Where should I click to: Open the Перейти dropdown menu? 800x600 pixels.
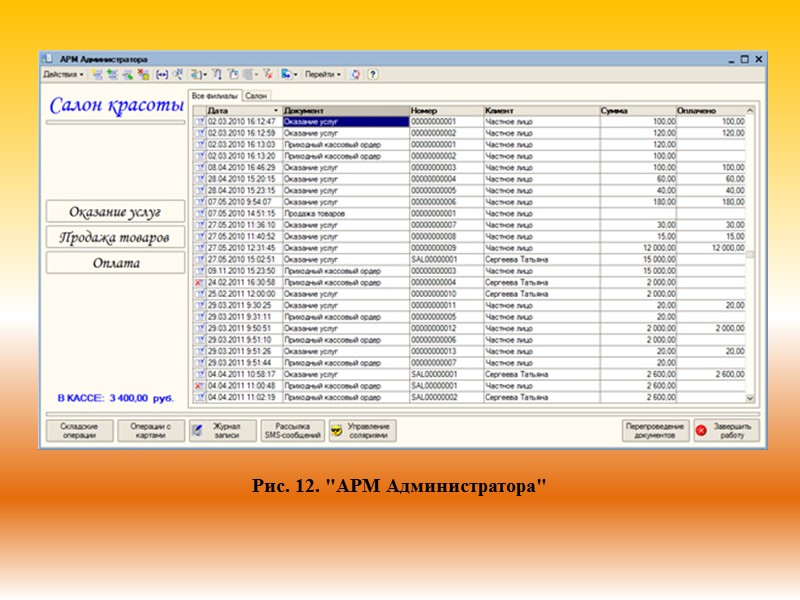pos(322,74)
